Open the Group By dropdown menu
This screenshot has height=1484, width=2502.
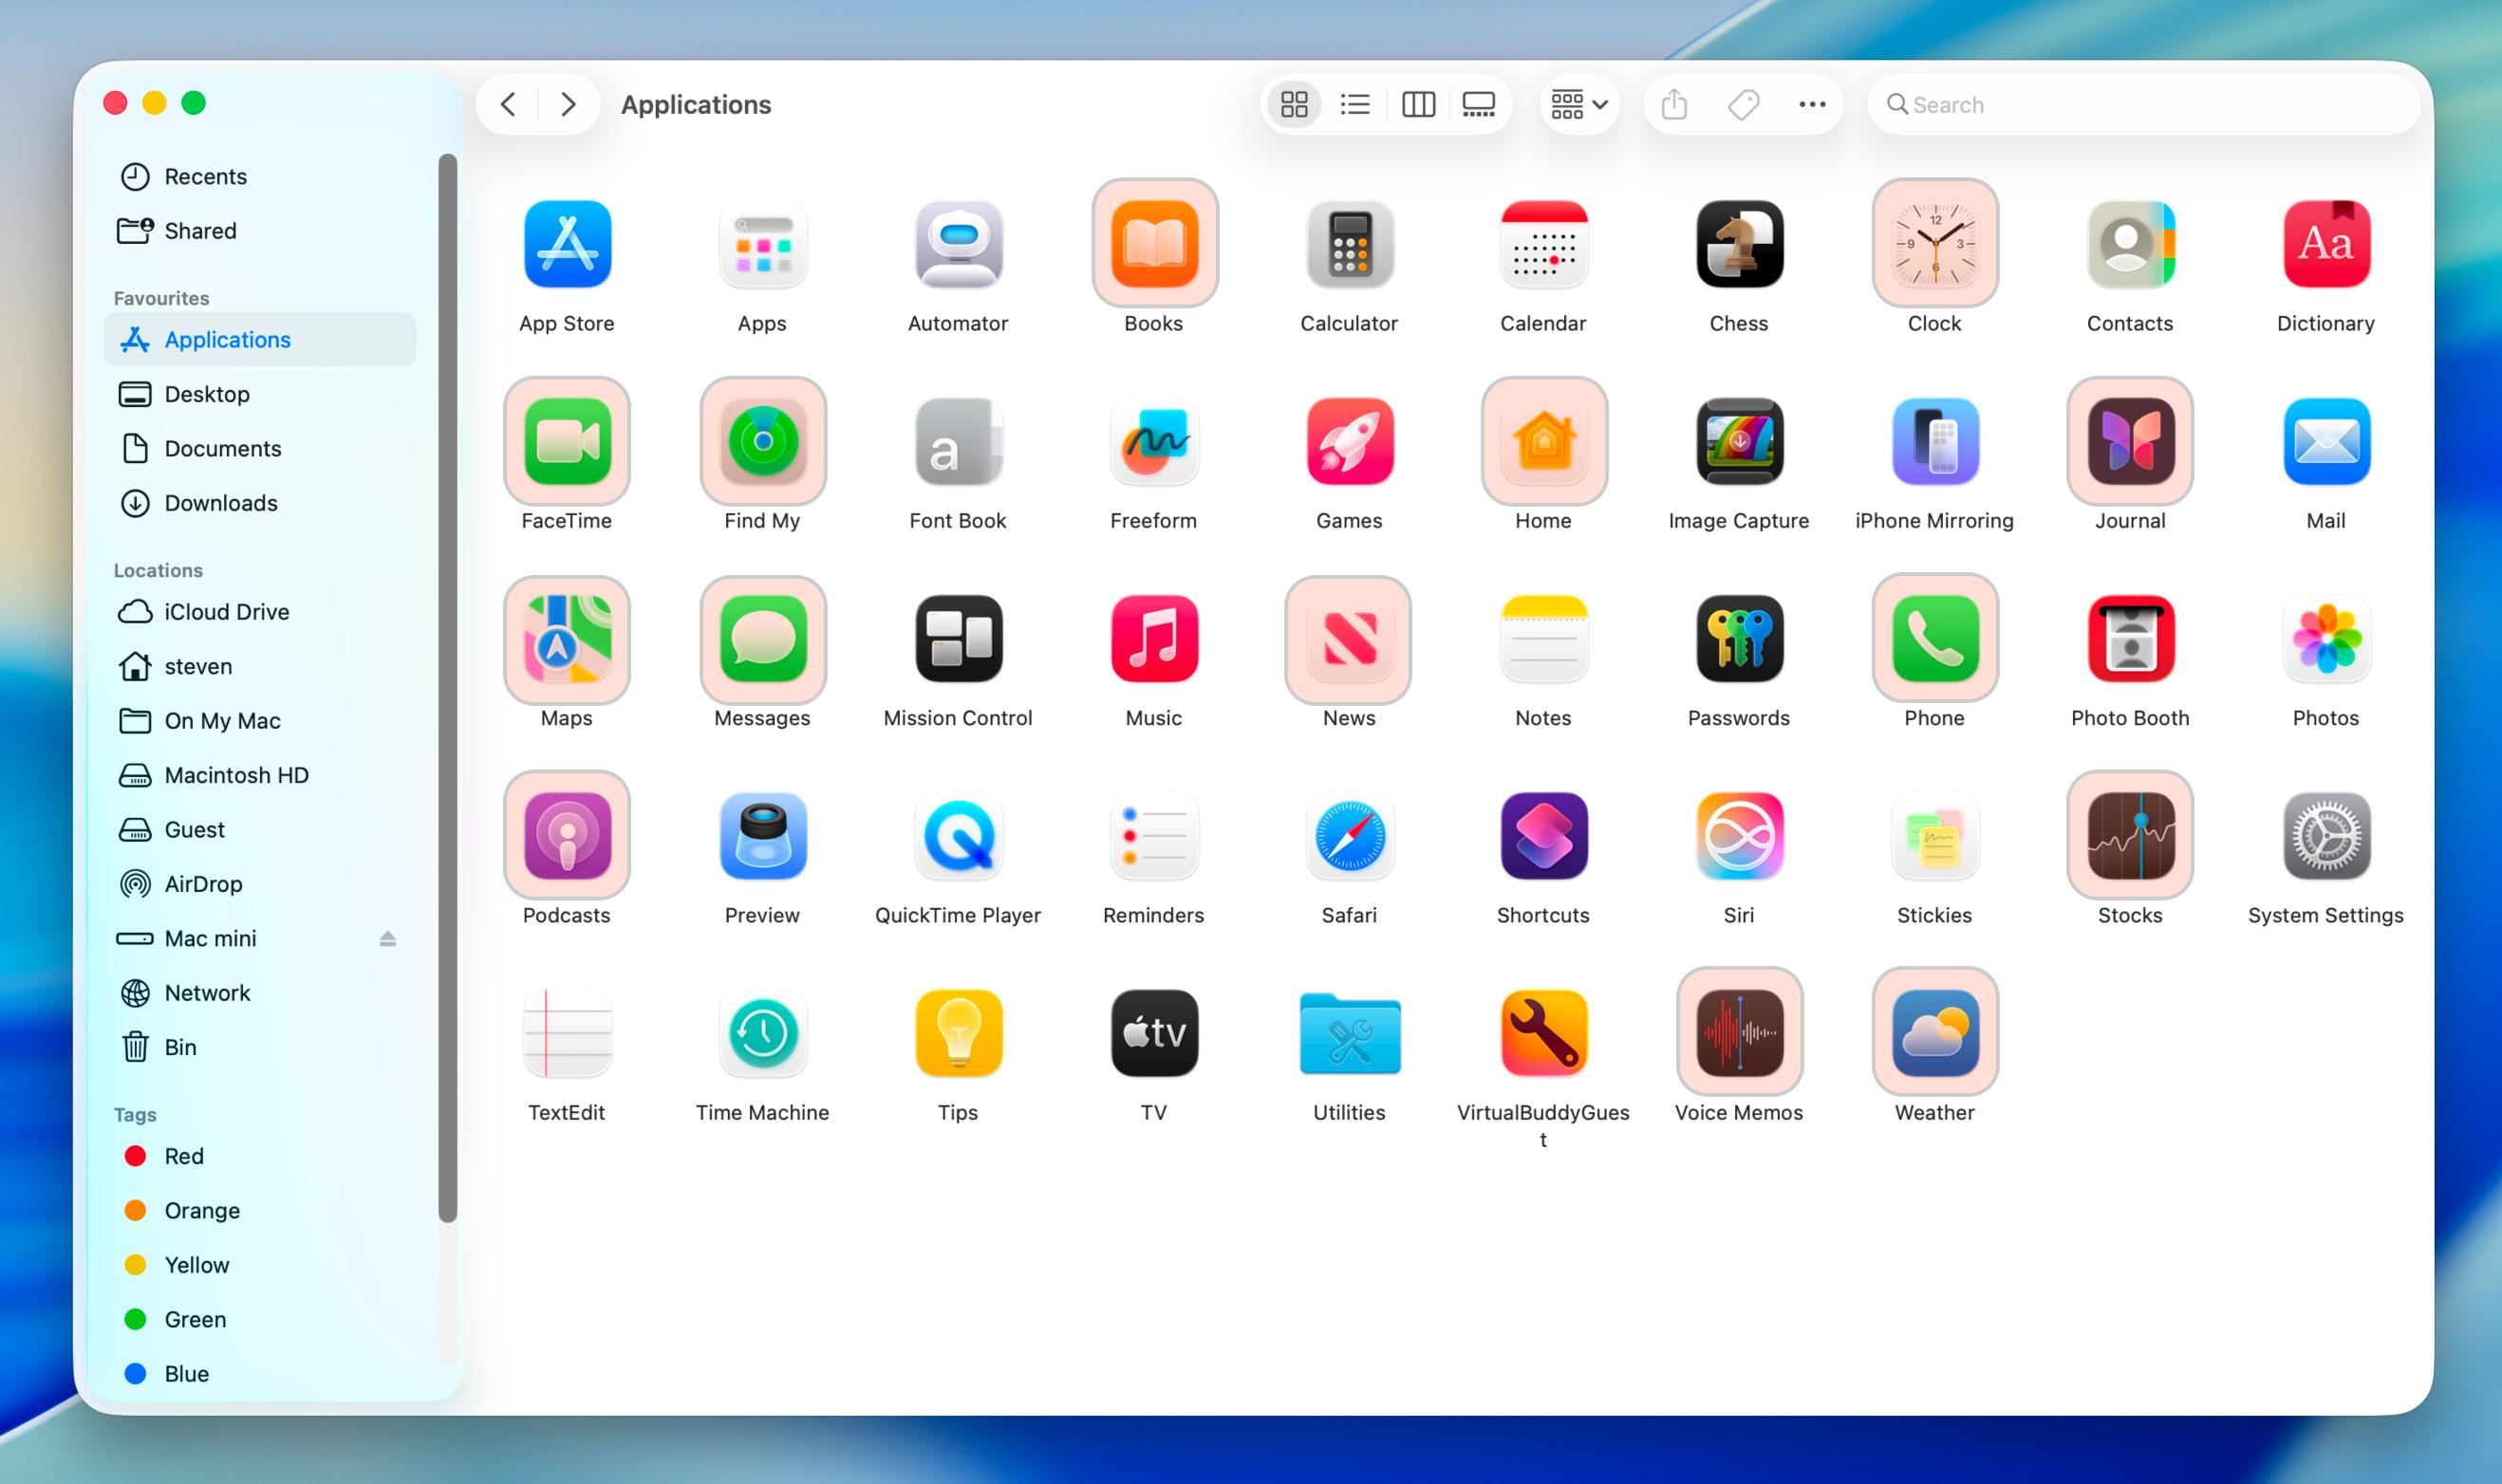1579,104
